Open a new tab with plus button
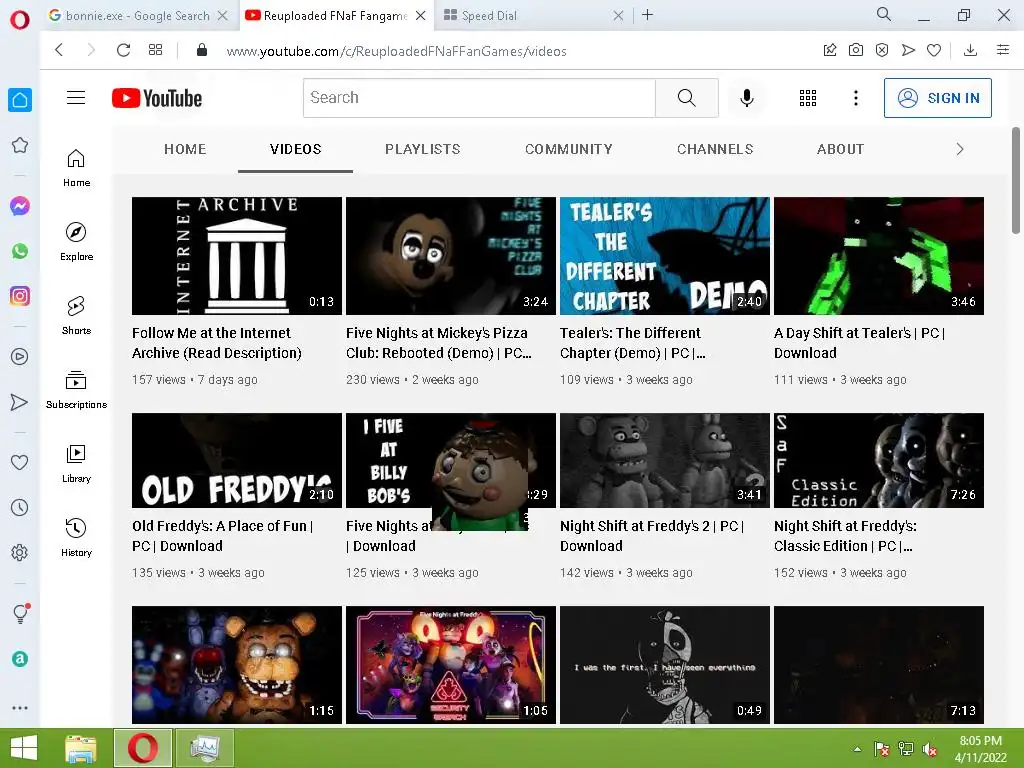Viewport: 1024px width, 768px height. (x=647, y=14)
